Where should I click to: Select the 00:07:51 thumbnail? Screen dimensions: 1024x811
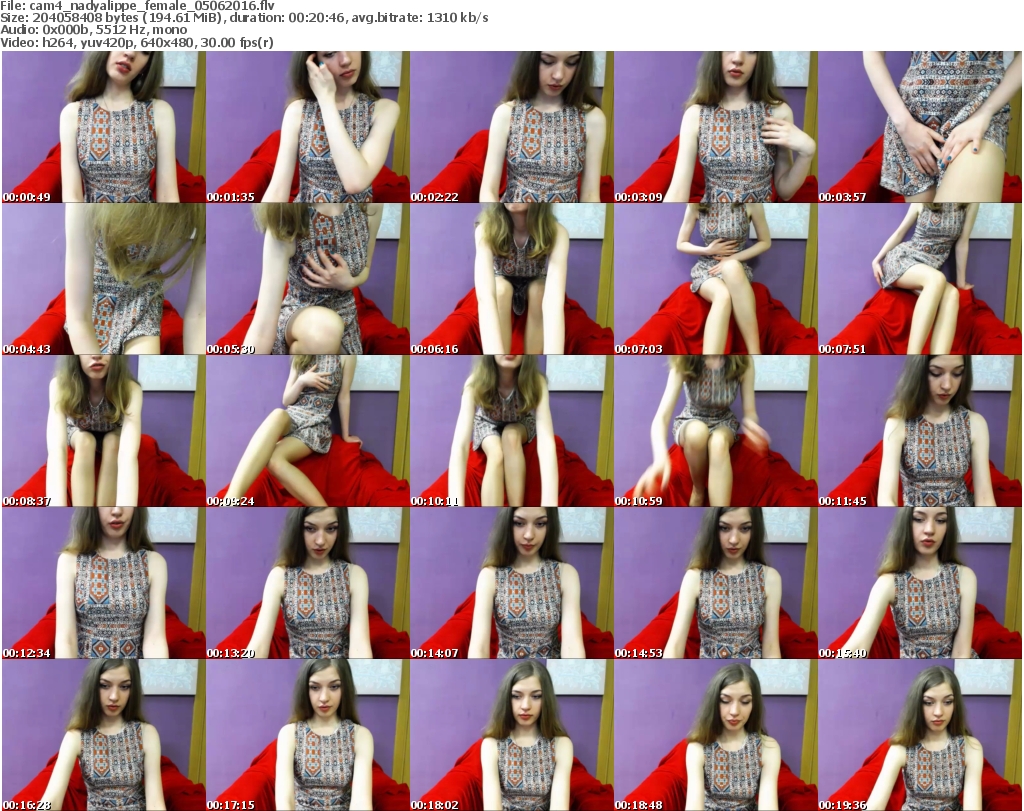coord(920,279)
